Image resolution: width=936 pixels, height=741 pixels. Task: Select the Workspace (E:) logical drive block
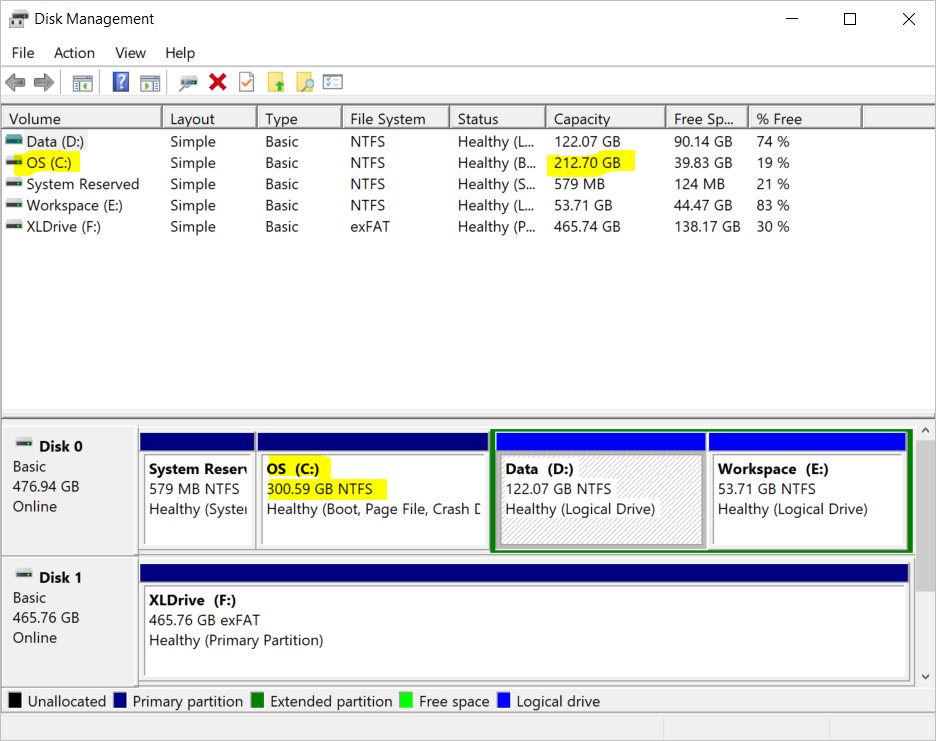point(808,490)
